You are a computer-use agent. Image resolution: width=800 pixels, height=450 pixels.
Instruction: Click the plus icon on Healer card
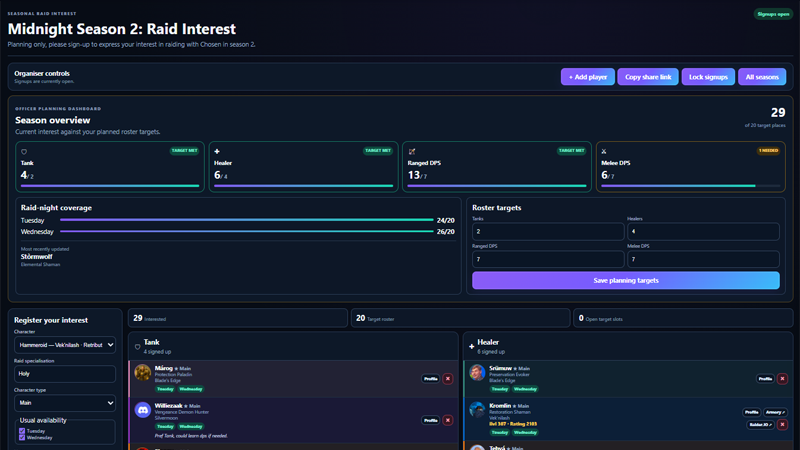click(x=217, y=152)
